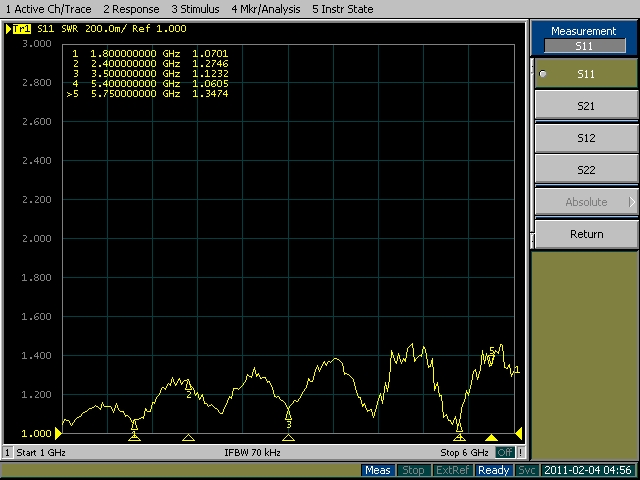Click the 3.000 top scale label
This screenshot has width=640, height=480.
[x=37, y=44]
